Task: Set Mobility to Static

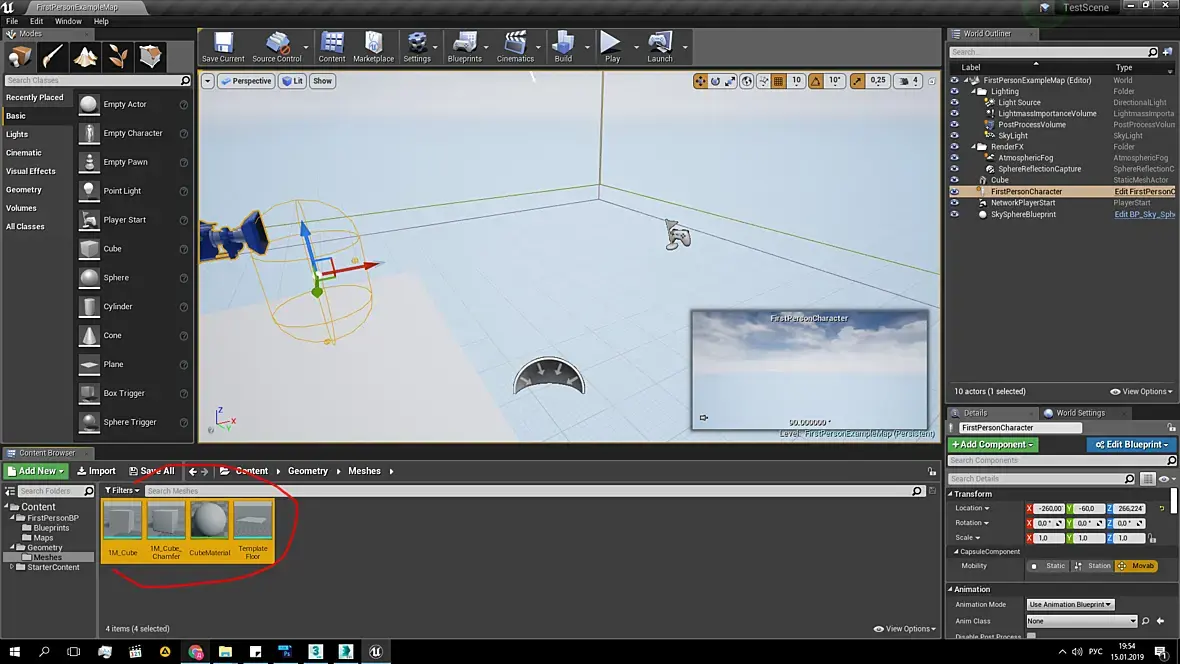Action: click(1048, 566)
